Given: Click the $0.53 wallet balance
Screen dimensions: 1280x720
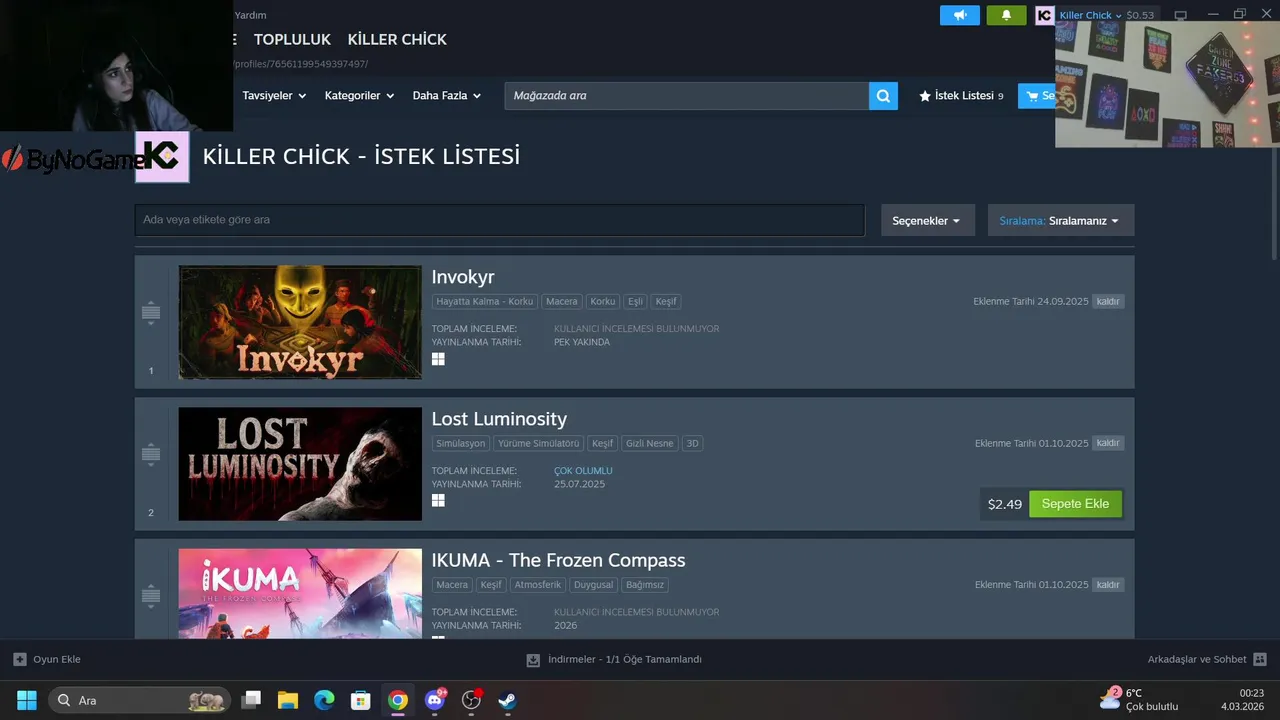Looking at the screenshot, I should [x=1140, y=15].
